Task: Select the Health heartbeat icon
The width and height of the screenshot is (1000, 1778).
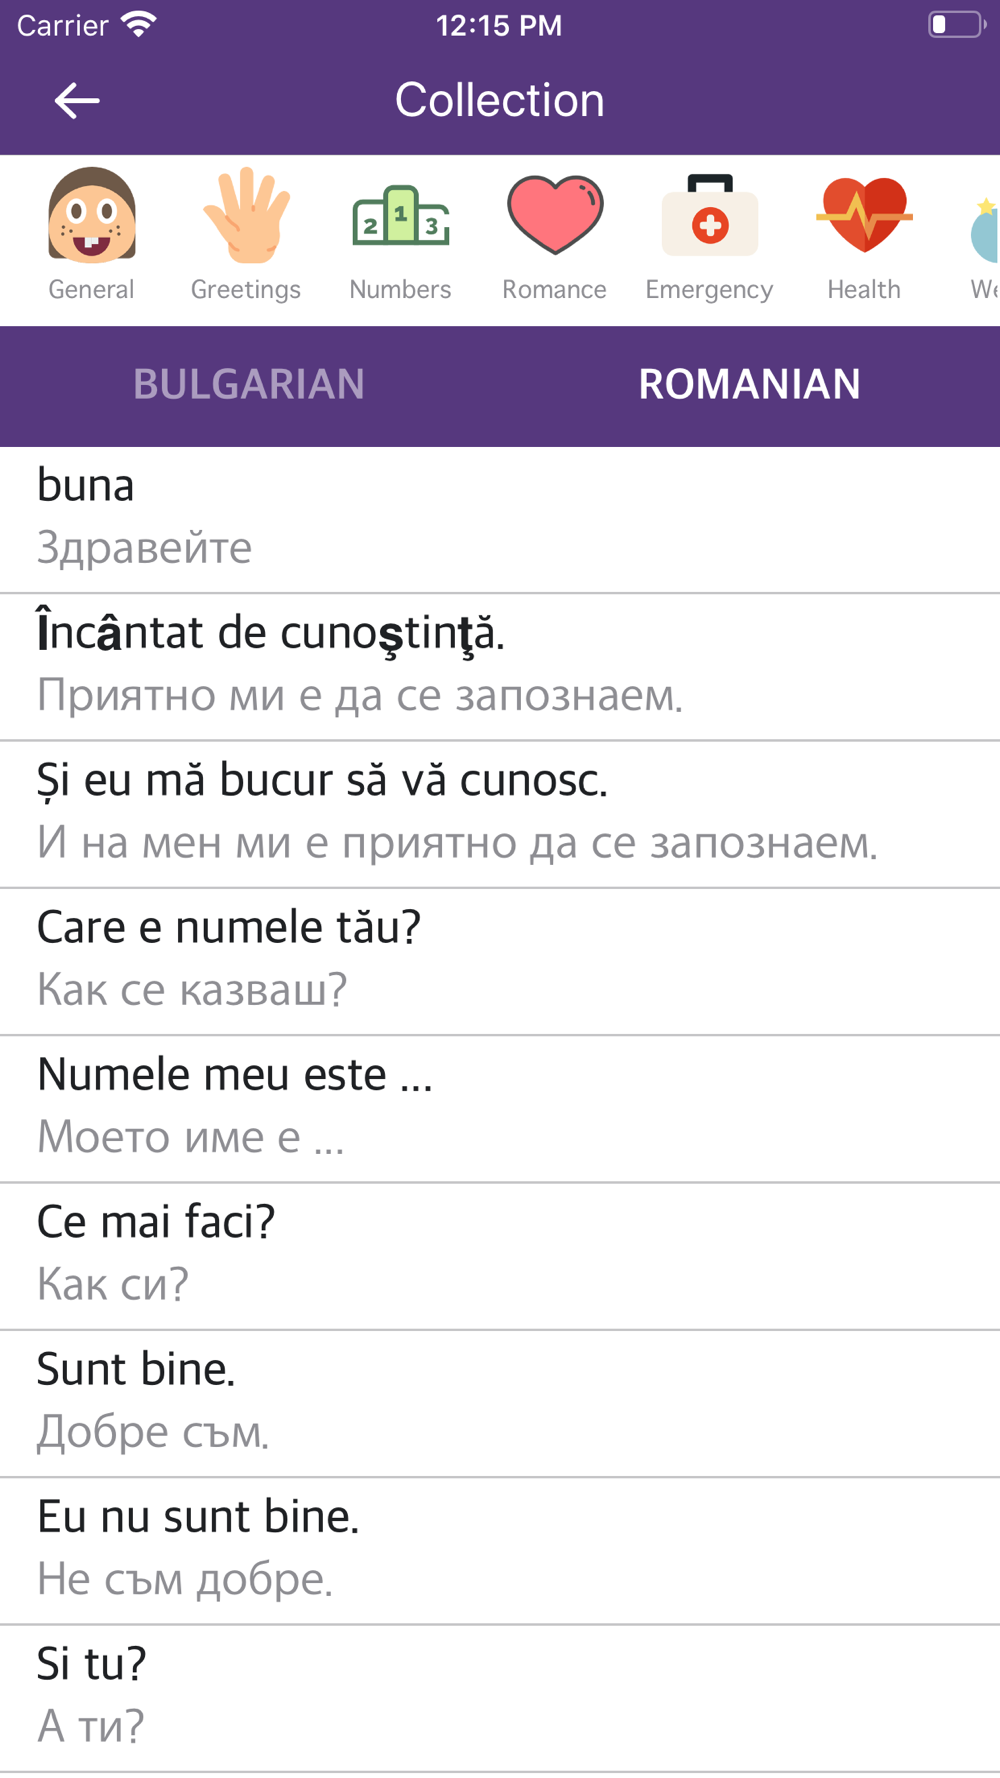Action: click(x=864, y=214)
